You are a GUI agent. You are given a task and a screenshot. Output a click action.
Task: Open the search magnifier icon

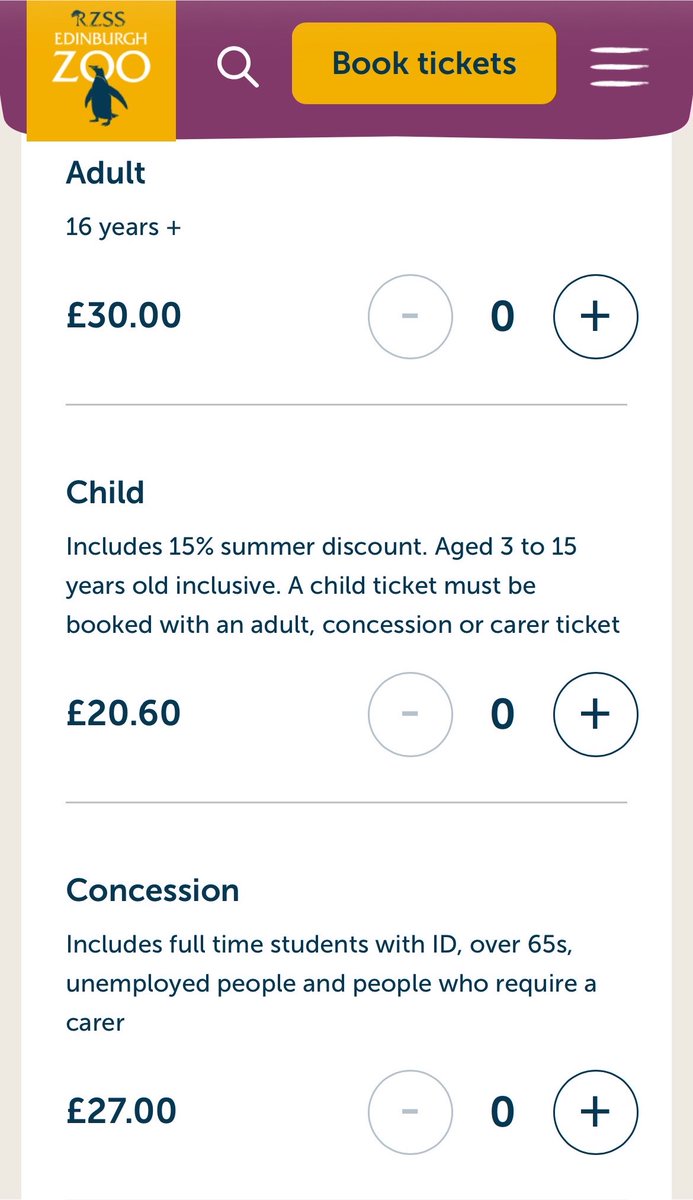(238, 66)
